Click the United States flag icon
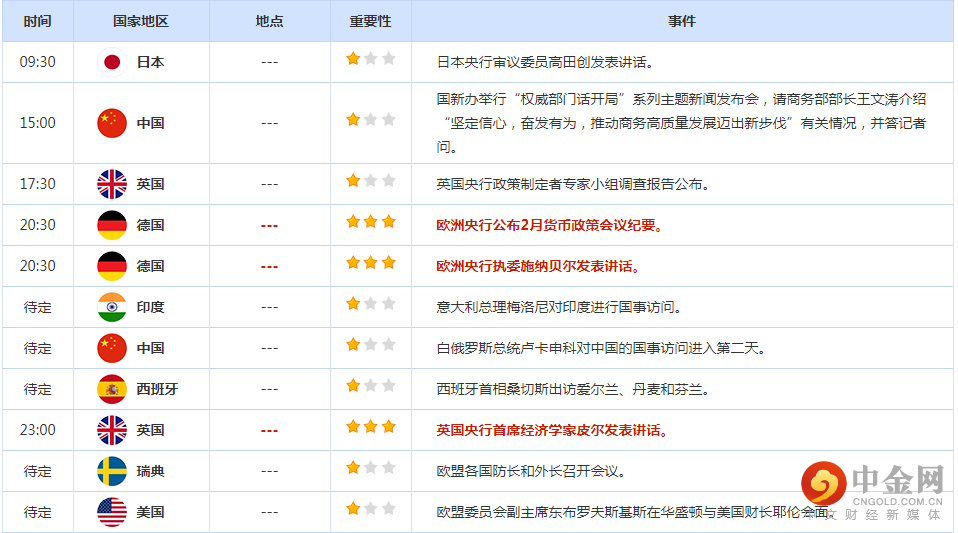The height and width of the screenshot is (533, 958). (x=112, y=512)
